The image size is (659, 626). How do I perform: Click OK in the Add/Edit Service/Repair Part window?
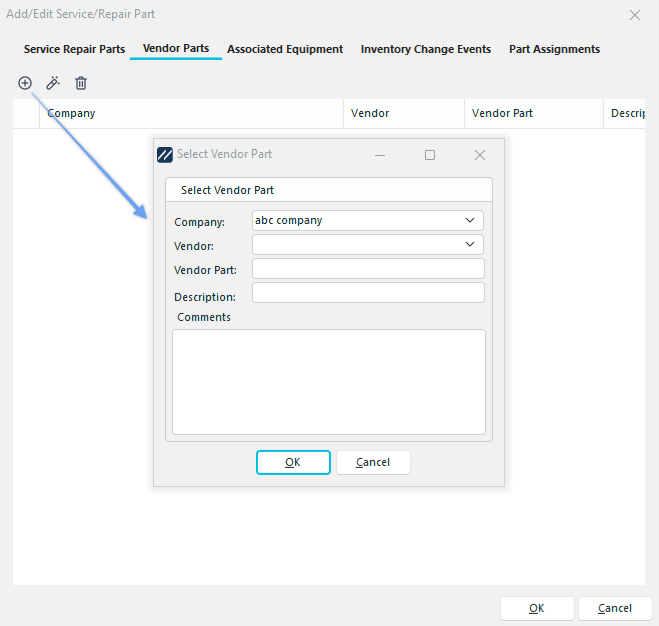(x=537, y=608)
